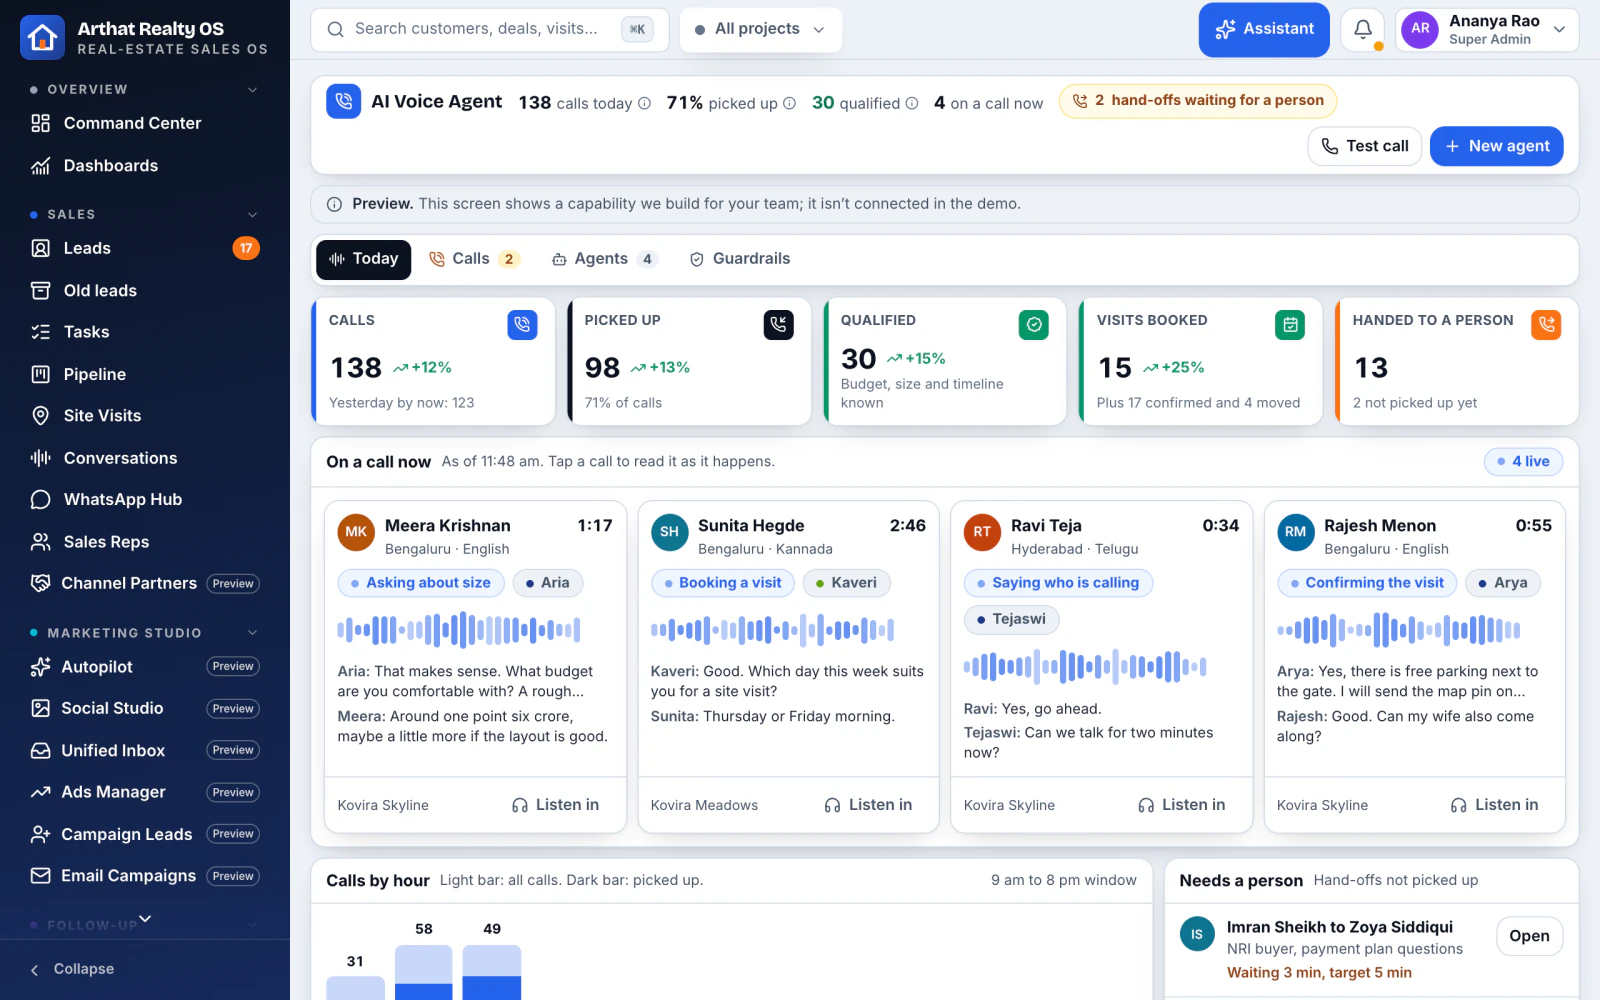Open Autopilot in Marketing Studio

145,667
